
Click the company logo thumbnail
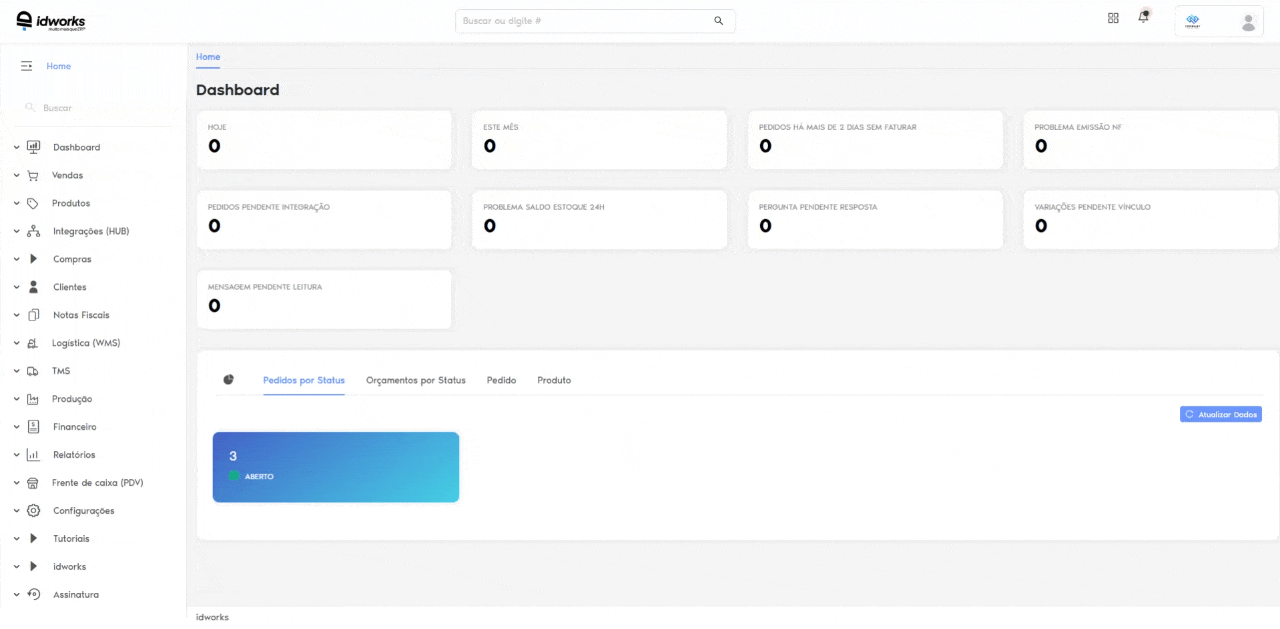(1193, 21)
